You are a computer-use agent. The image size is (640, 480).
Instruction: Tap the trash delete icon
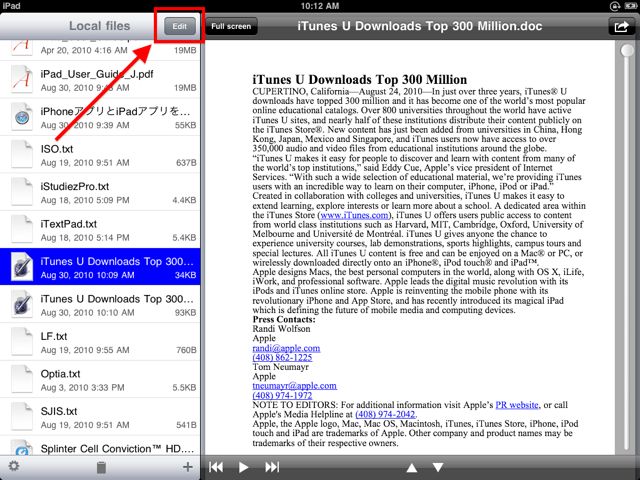(x=101, y=467)
